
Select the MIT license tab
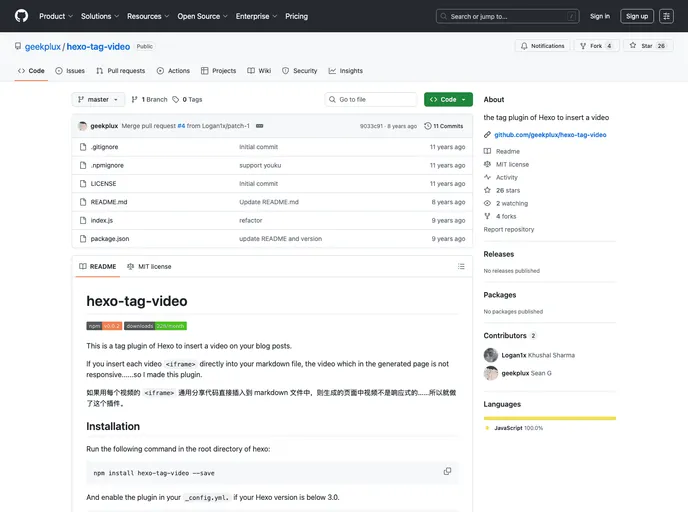[x=149, y=266]
